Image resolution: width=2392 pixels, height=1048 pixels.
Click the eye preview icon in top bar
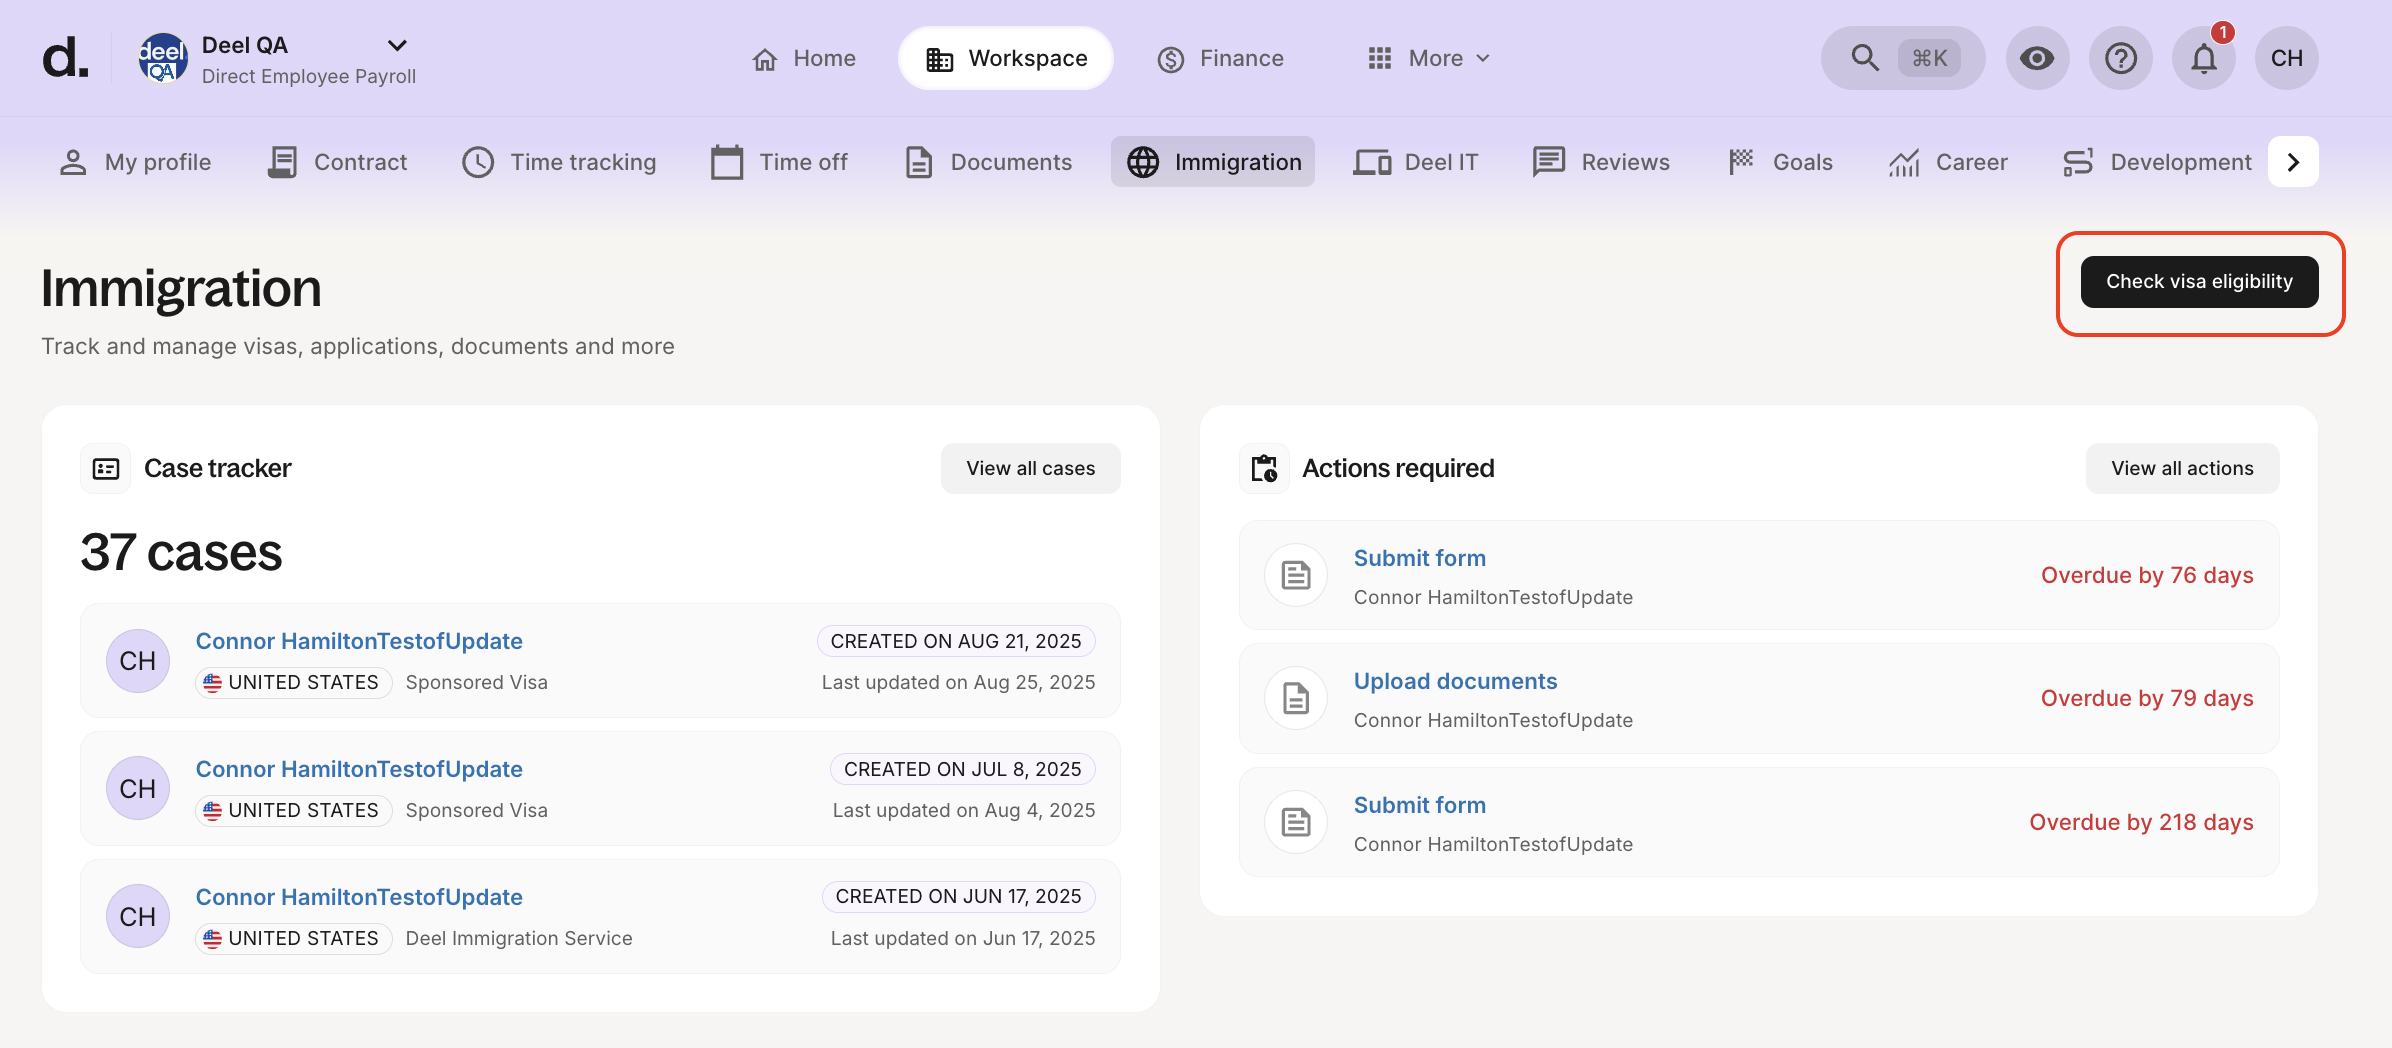pyautogui.click(x=2037, y=57)
